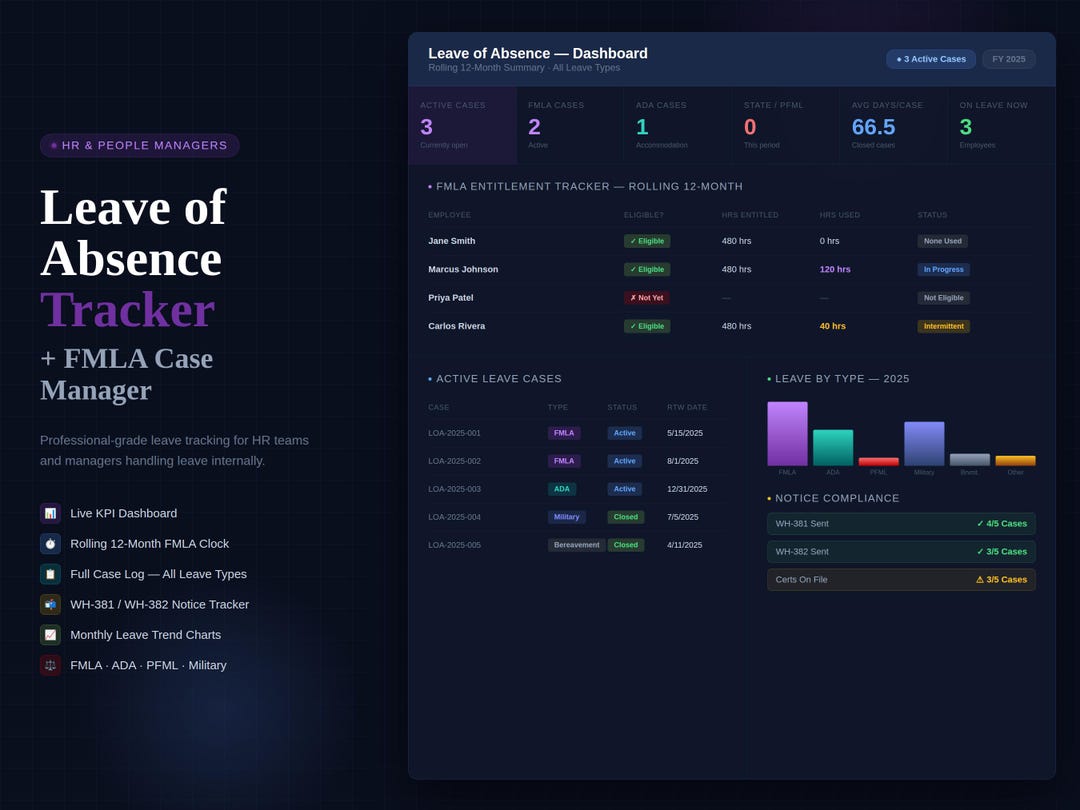The height and width of the screenshot is (810, 1080).
Task: Click the scales icon beside FMLA · ADA · PFML
Action: (x=50, y=665)
